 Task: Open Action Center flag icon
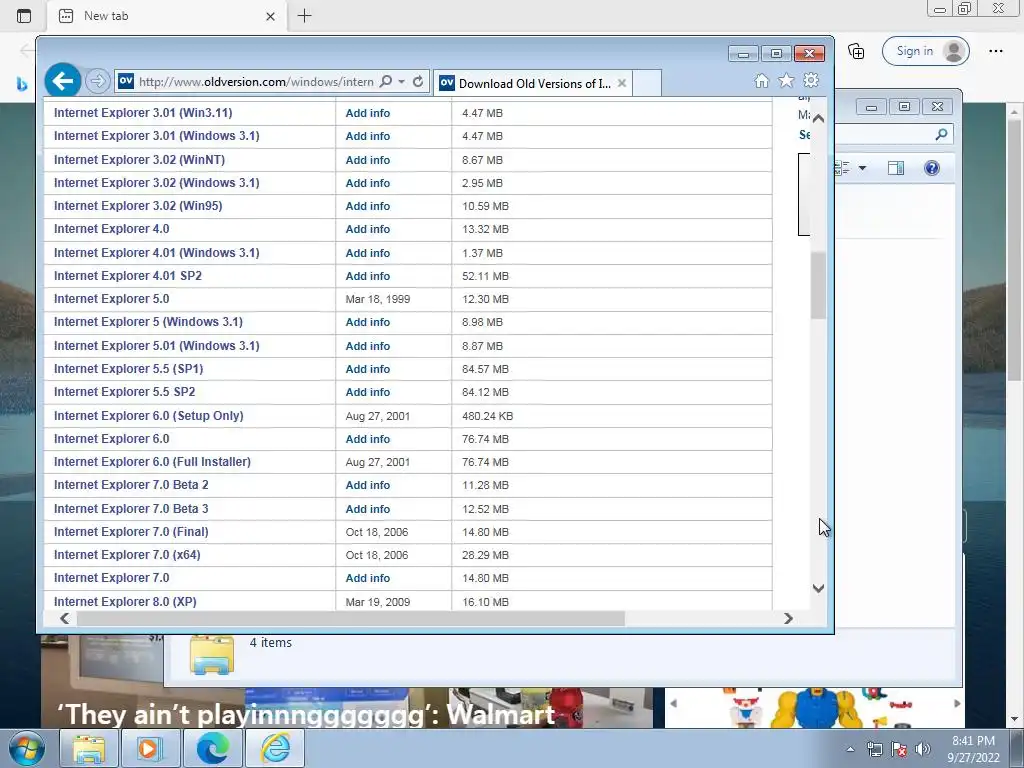click(x=899, y=749)
